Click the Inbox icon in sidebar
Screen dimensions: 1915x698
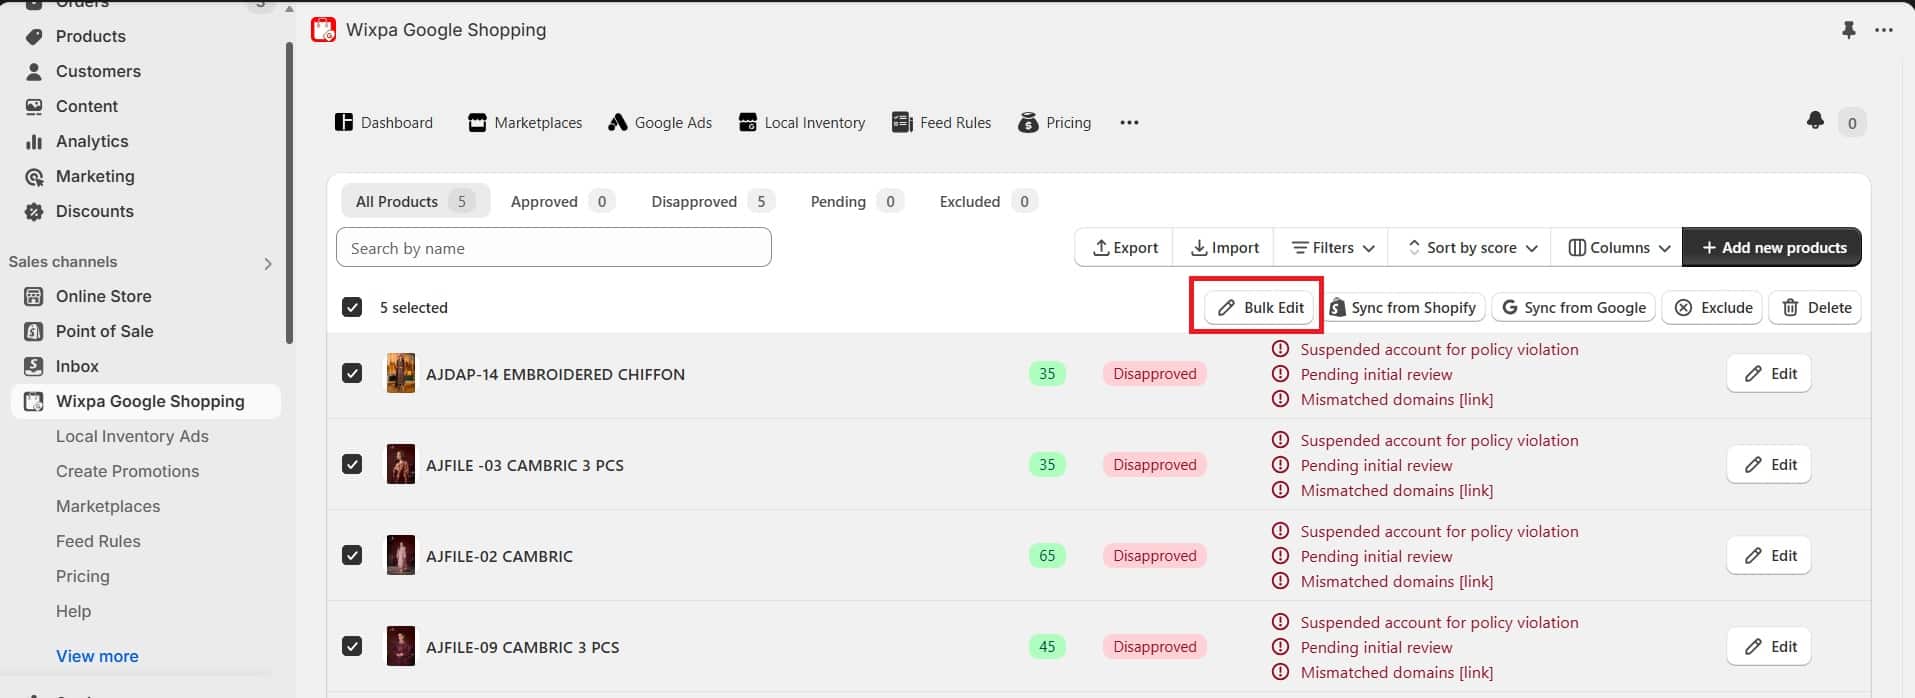[34, 366]
